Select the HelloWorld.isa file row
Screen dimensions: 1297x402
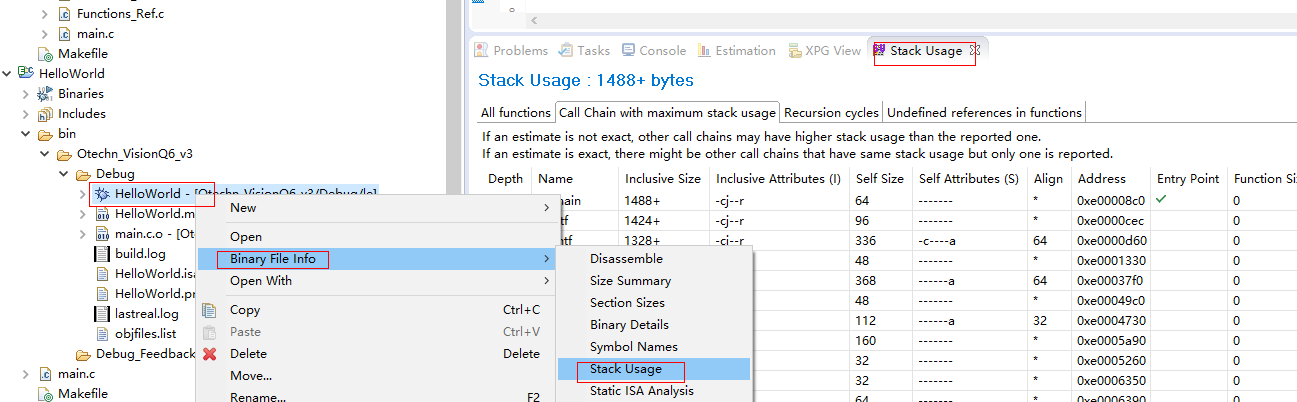pyautogui.click(x=154, y=273)
